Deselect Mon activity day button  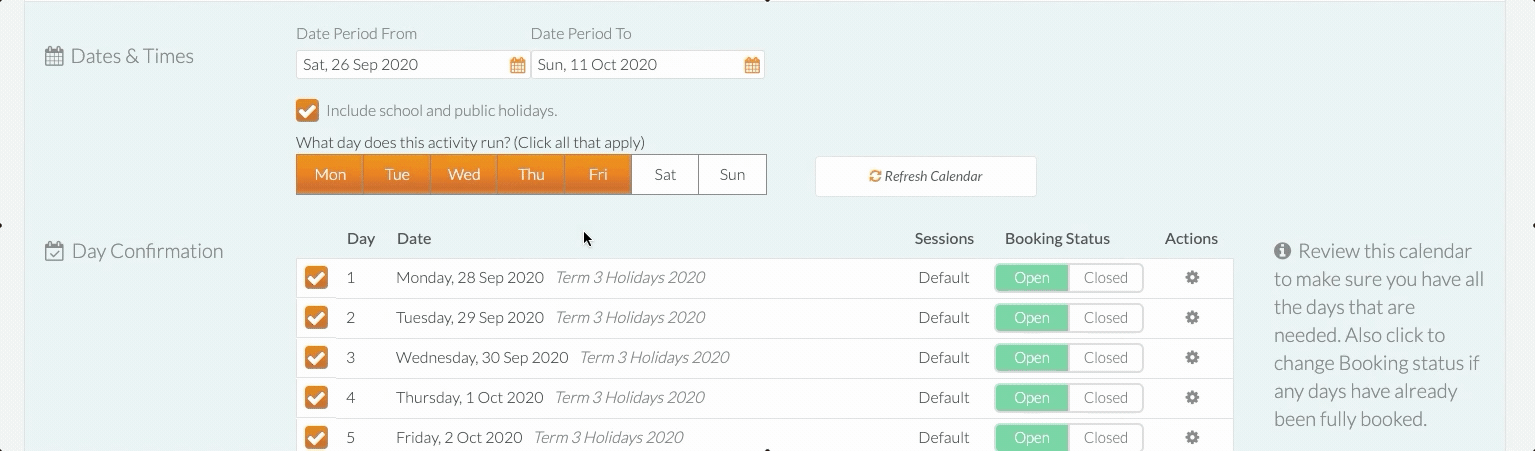tap(330, 174)
